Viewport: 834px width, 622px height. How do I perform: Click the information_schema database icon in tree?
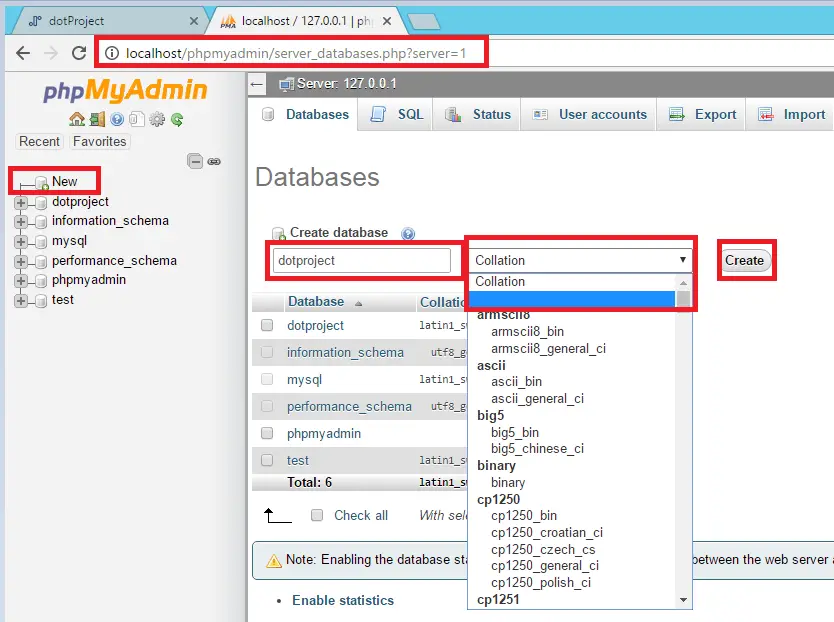(40, 222)
